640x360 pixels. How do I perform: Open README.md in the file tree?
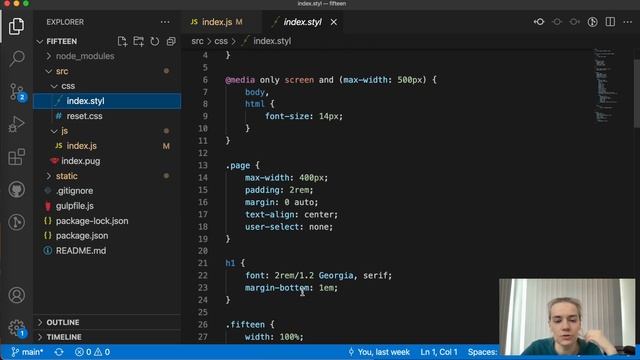point(107,251)
